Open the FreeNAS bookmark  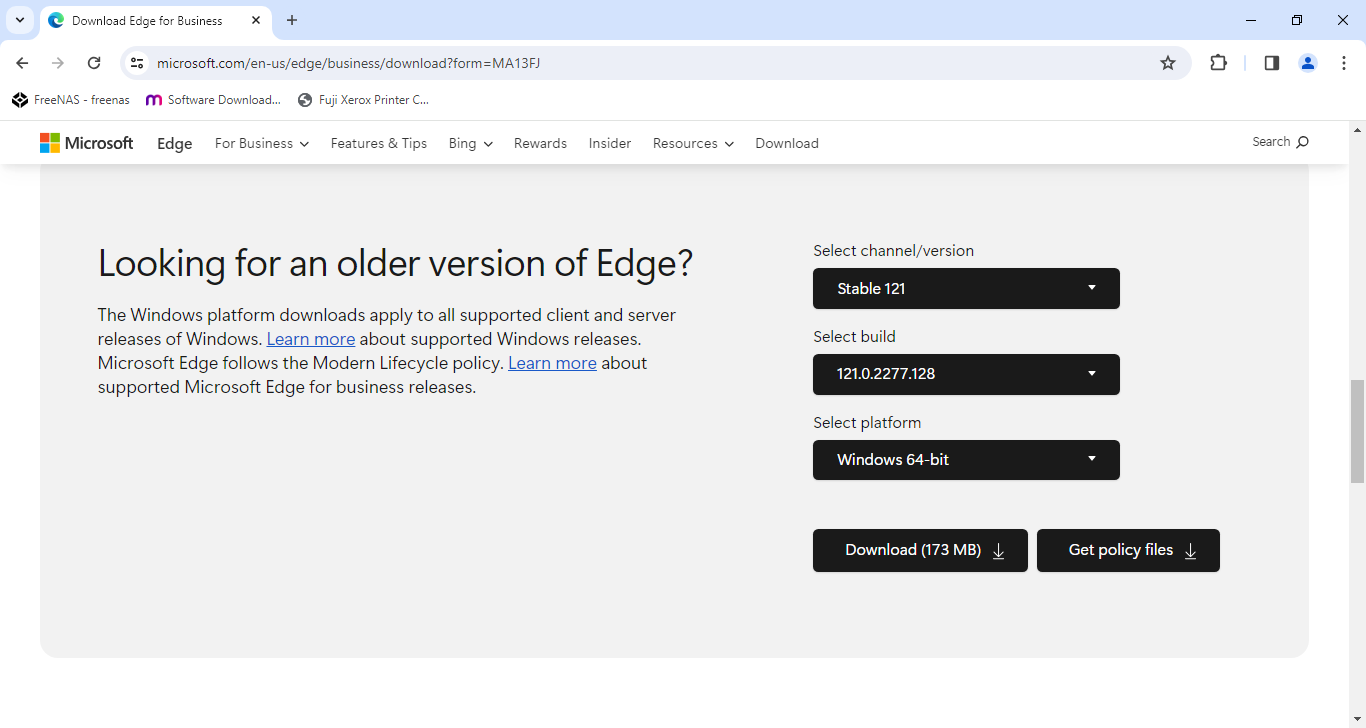70,99
